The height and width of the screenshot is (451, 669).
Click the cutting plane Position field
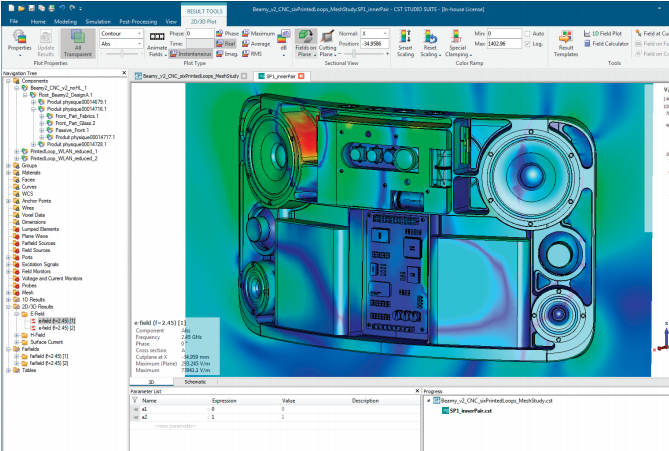point(376,44)
